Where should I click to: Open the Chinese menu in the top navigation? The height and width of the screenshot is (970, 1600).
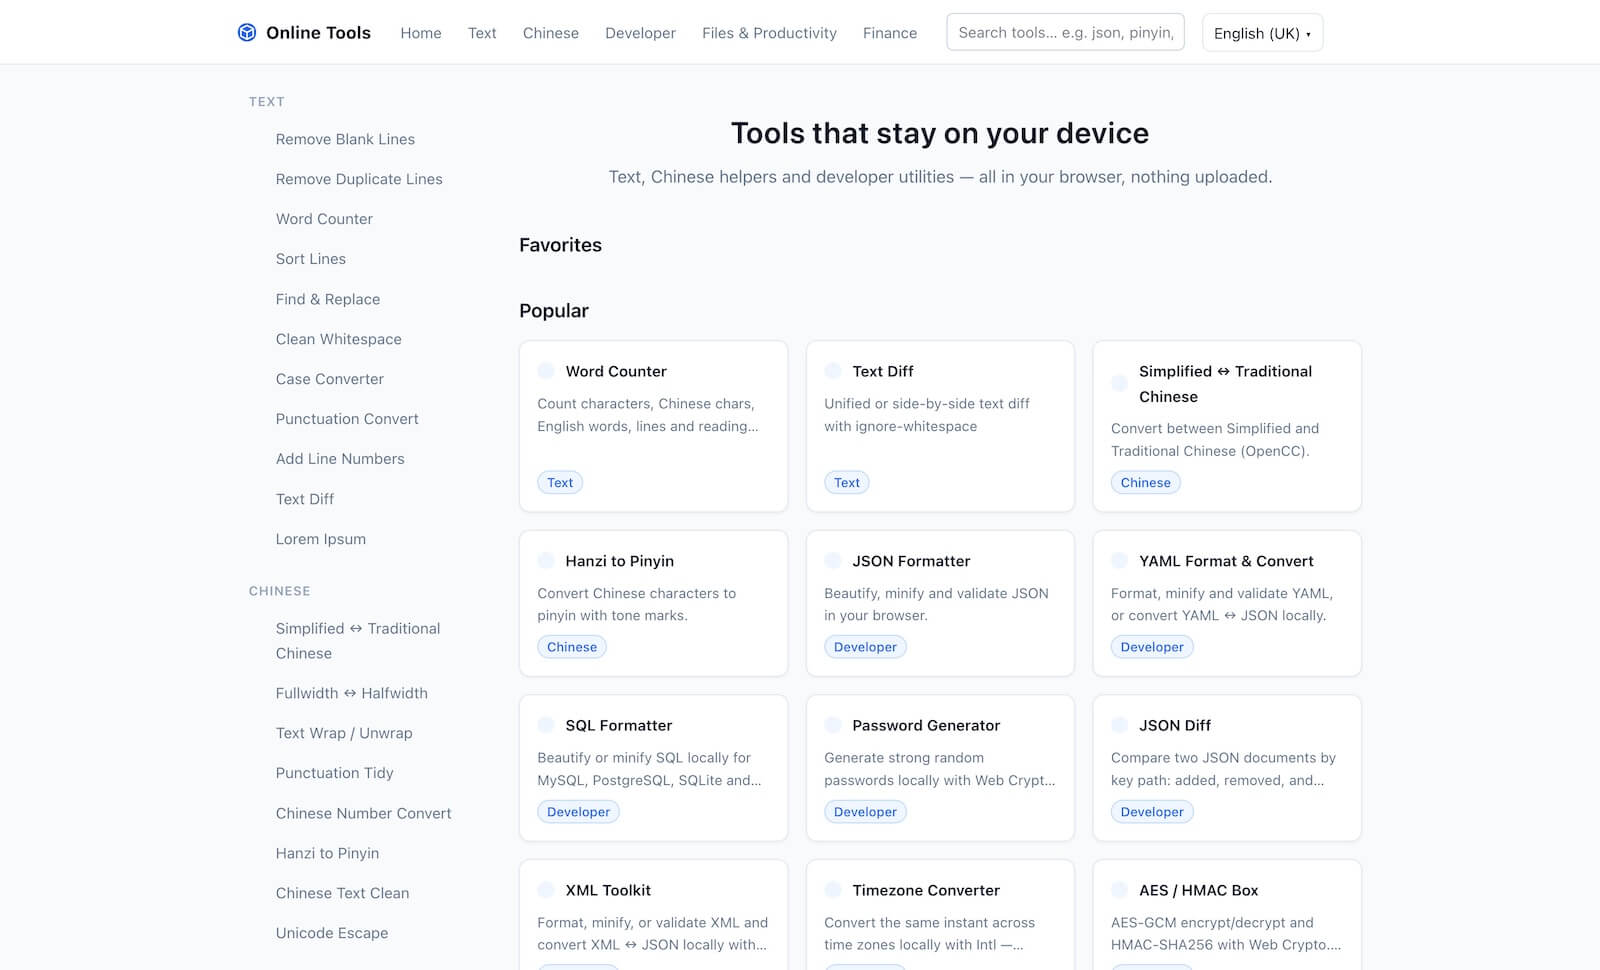(x=551, y=33)
